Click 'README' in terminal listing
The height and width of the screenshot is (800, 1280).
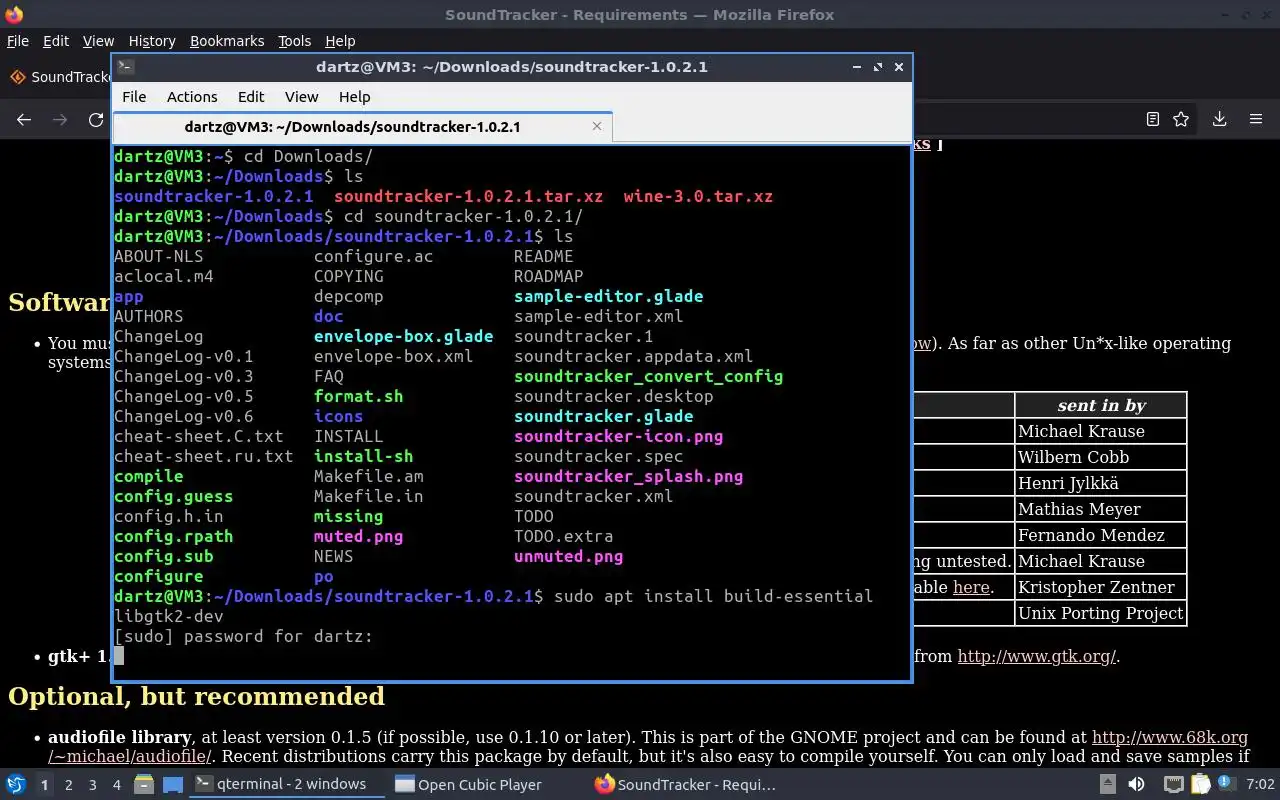pyautogui.click(x=543, y=256)
